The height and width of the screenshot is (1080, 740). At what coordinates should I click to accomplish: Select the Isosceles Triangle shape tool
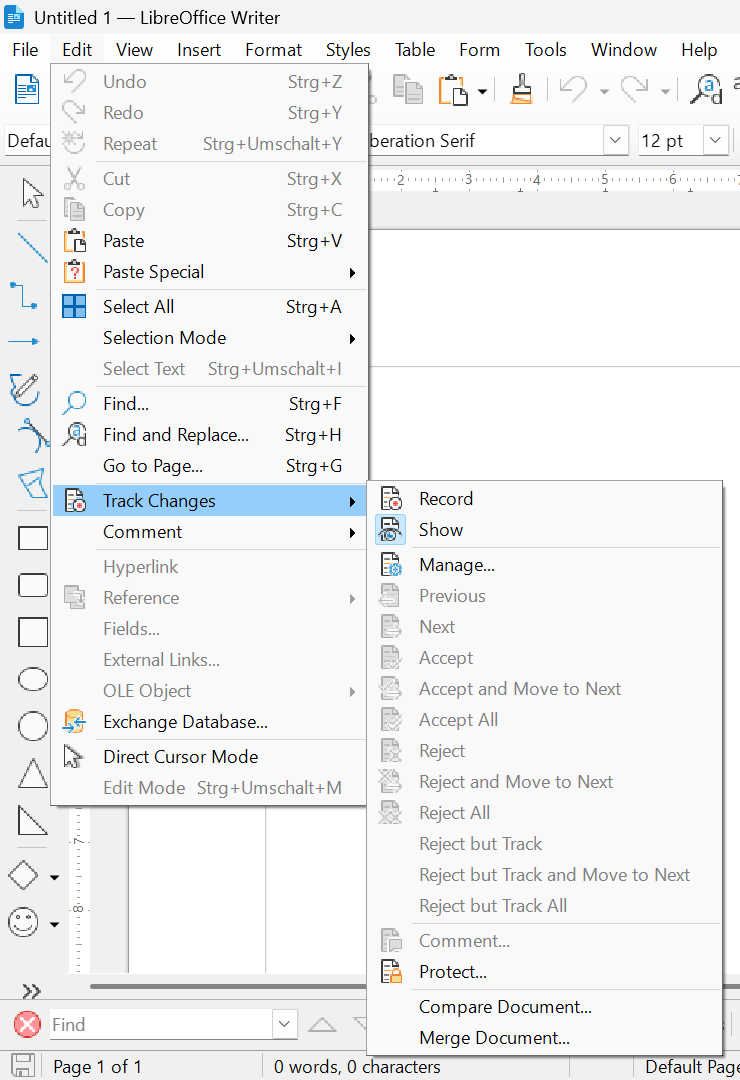coord(33,773)
